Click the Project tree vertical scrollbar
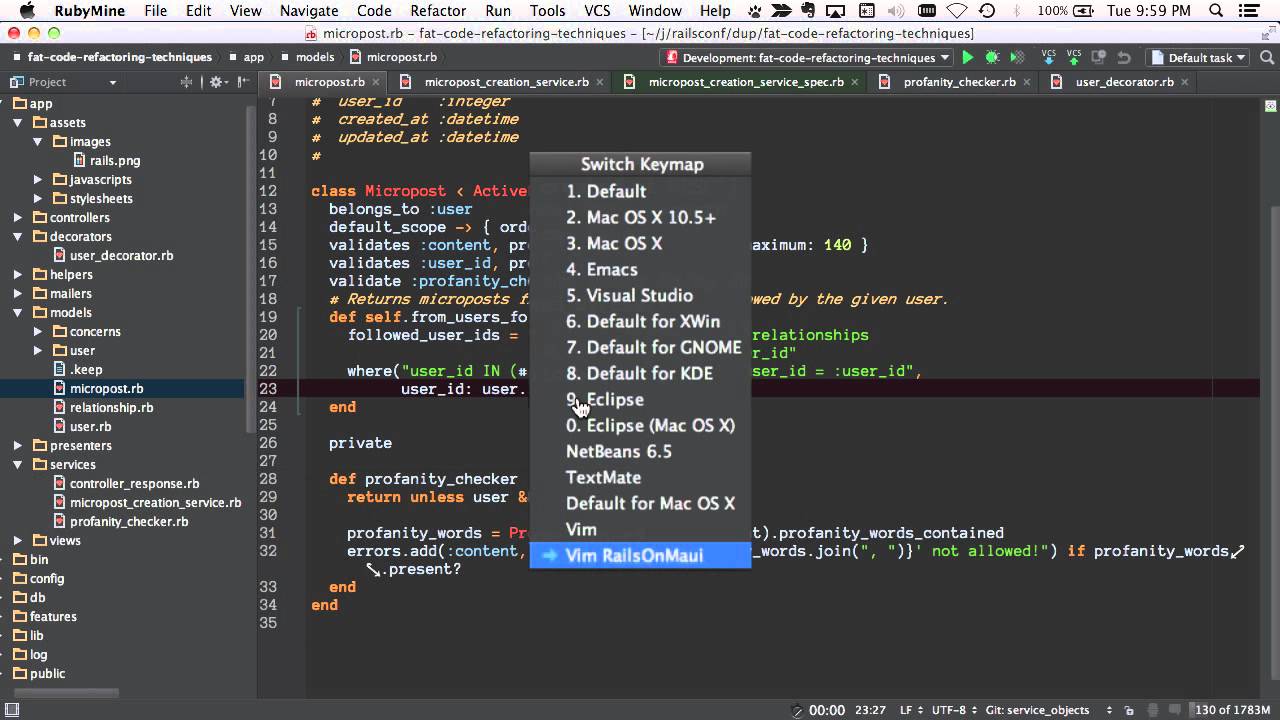 tap(251, 270)
